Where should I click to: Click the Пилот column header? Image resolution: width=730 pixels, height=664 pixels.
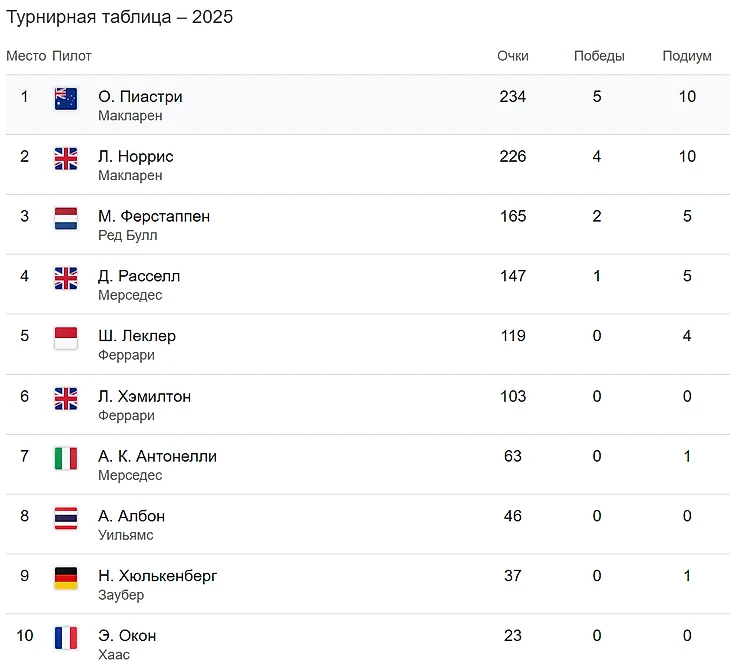tap(72, 56)
